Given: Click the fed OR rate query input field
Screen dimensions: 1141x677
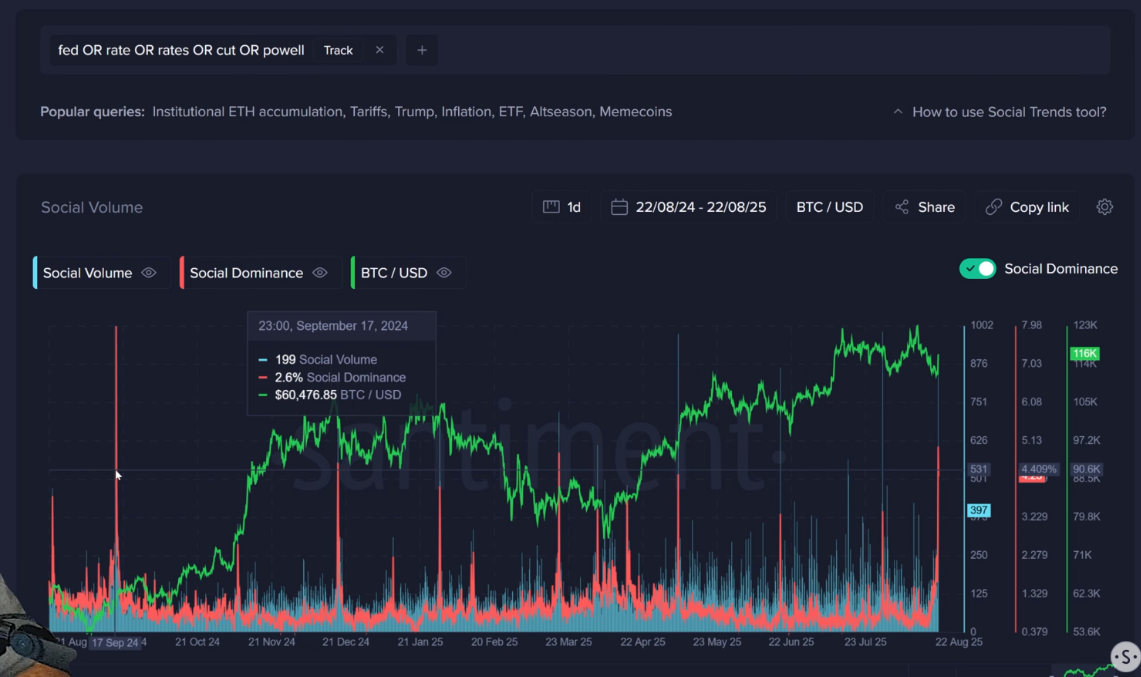Looking at the screenshot, I should point(181,50).
